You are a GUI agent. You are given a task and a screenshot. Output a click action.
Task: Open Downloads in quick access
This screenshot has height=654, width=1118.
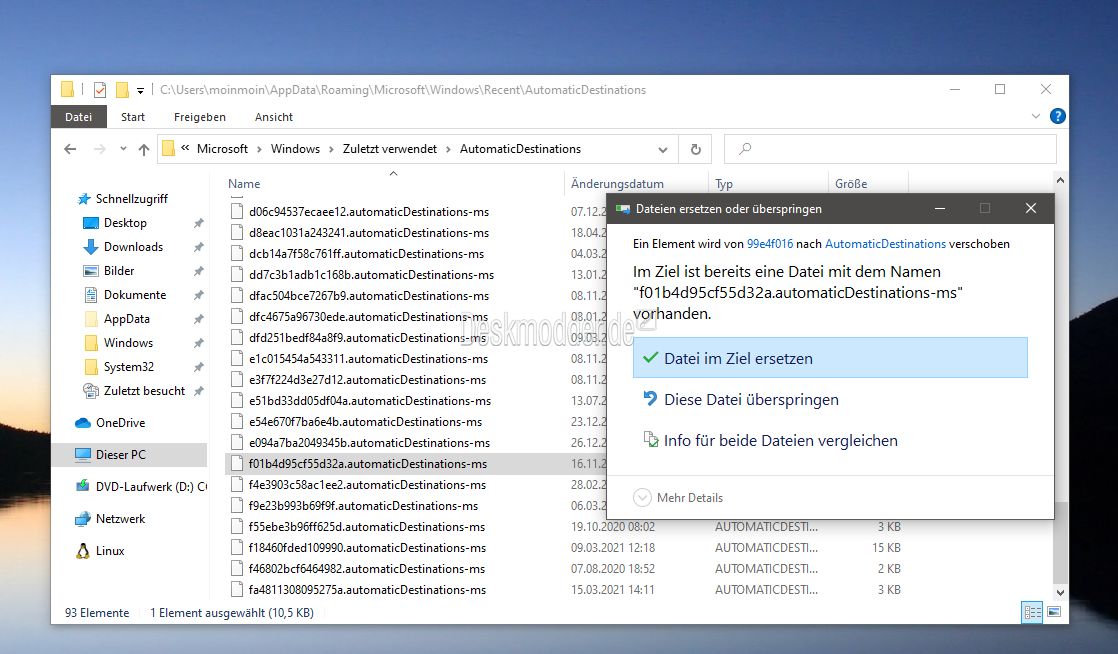click(x=133, y=247)
